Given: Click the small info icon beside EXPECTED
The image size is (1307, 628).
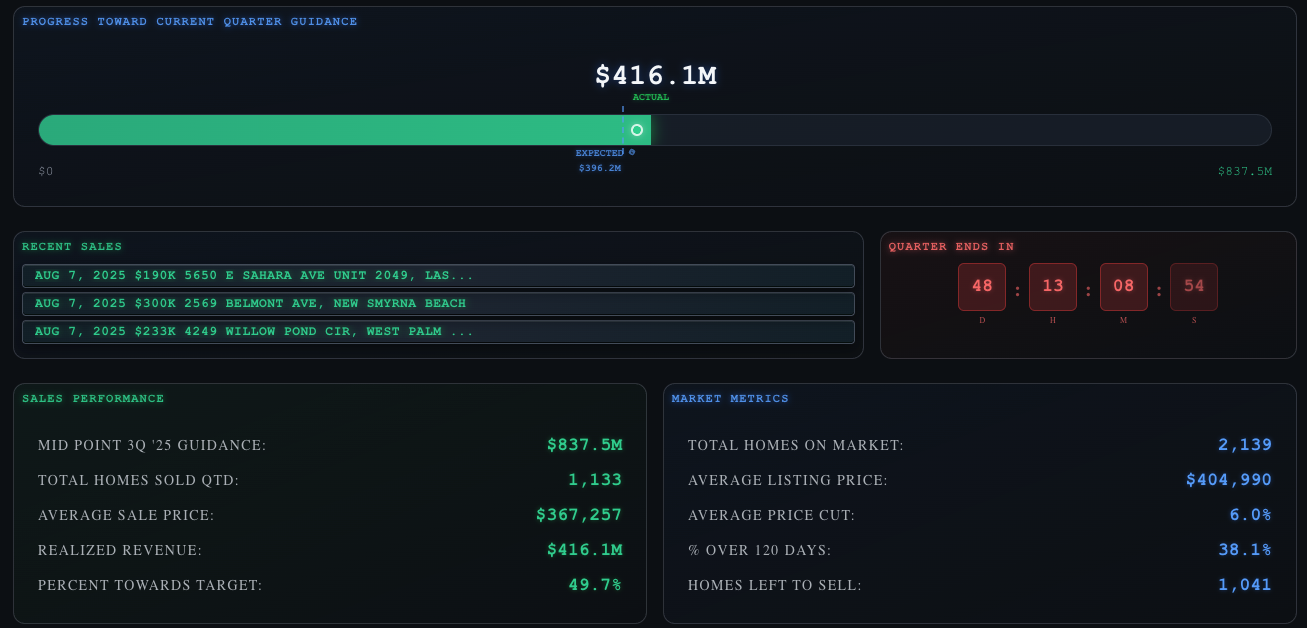Looking at the screenshot, I should (632, 153).
